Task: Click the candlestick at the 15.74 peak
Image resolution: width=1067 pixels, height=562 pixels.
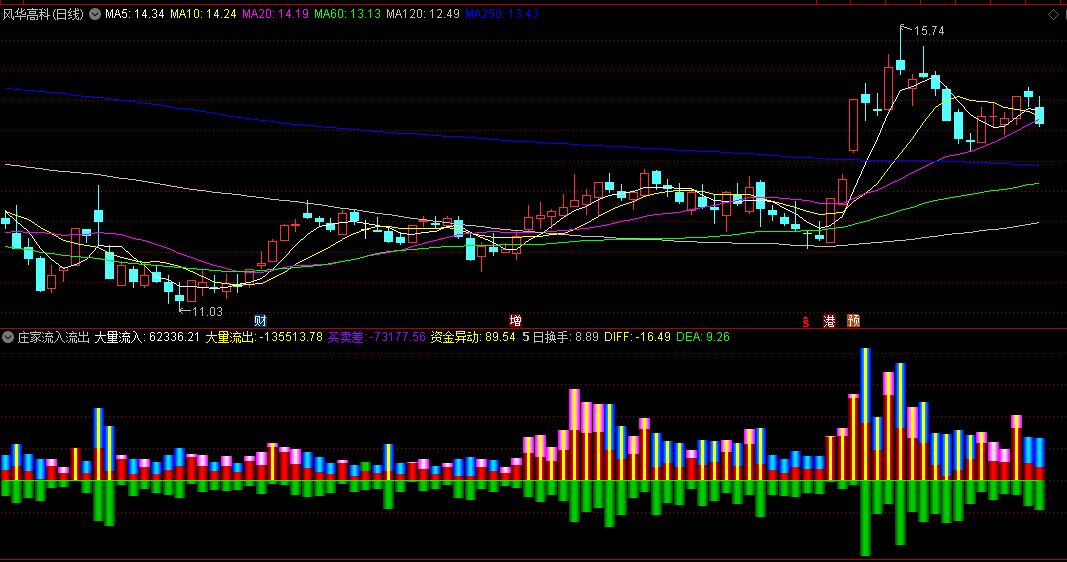Action: 900,65
